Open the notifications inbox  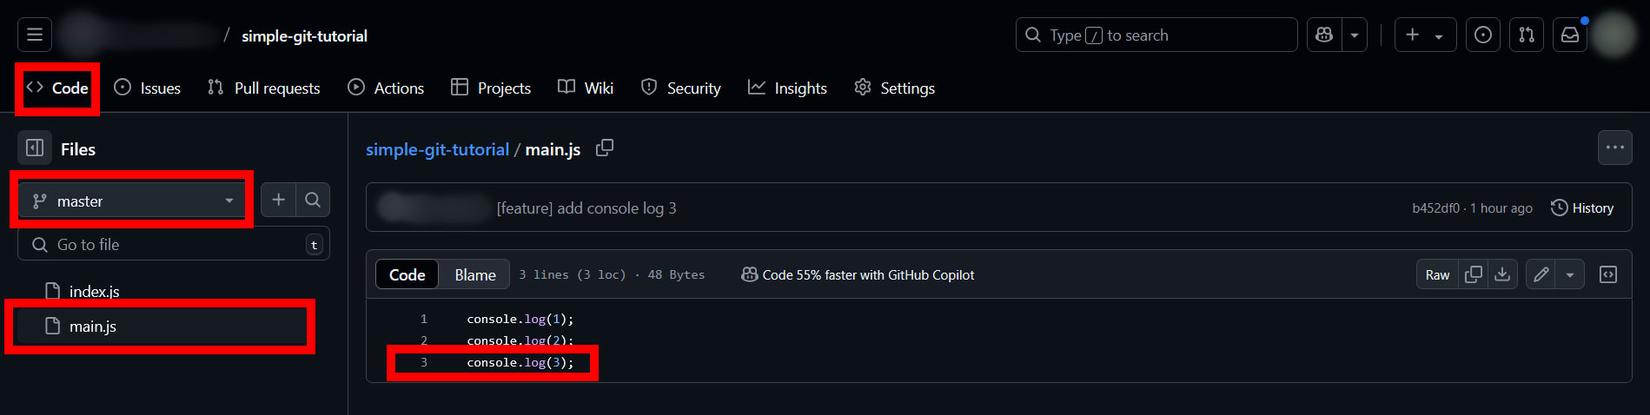point(1570,35)
